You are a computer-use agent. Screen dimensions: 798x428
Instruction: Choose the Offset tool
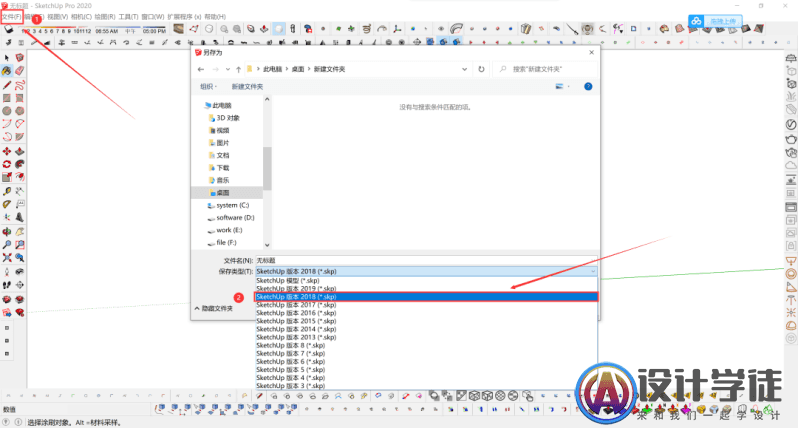[20, 177]
